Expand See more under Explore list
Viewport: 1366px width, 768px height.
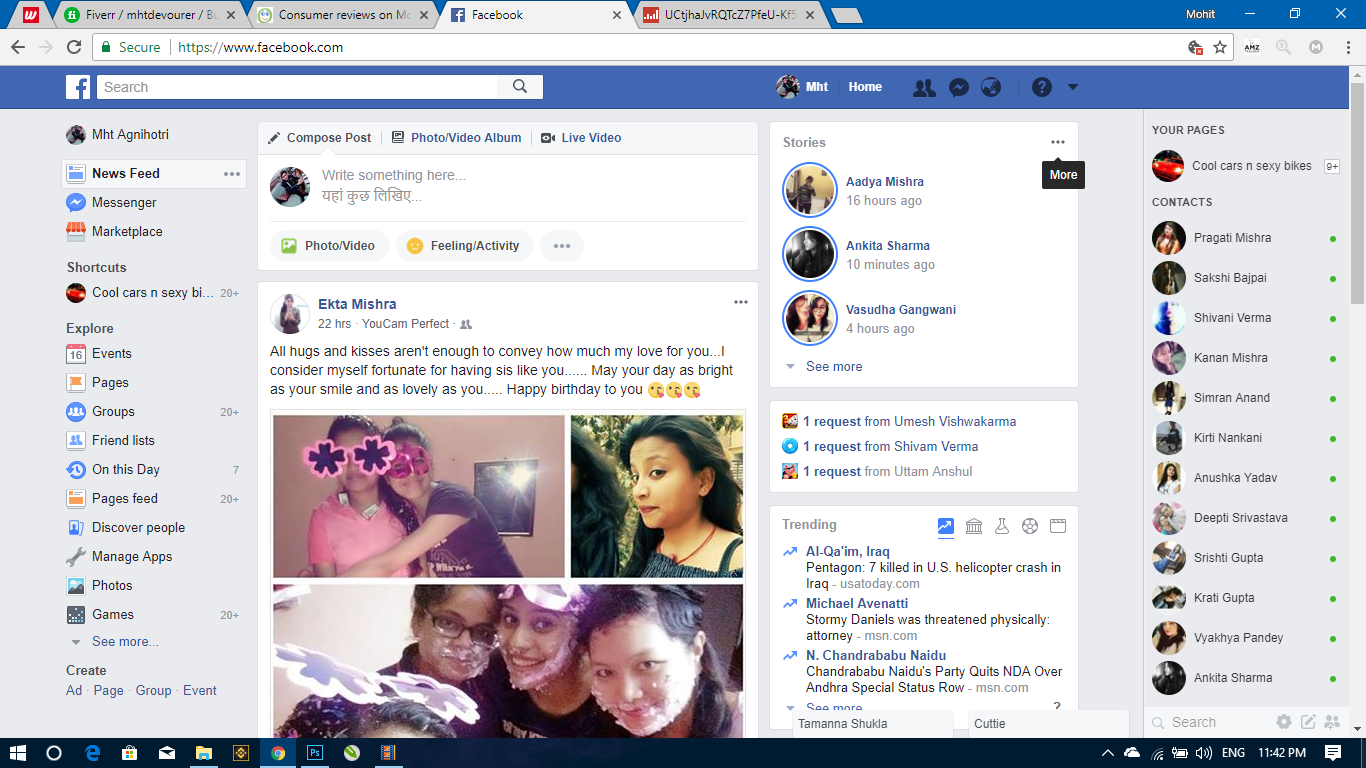124,642
